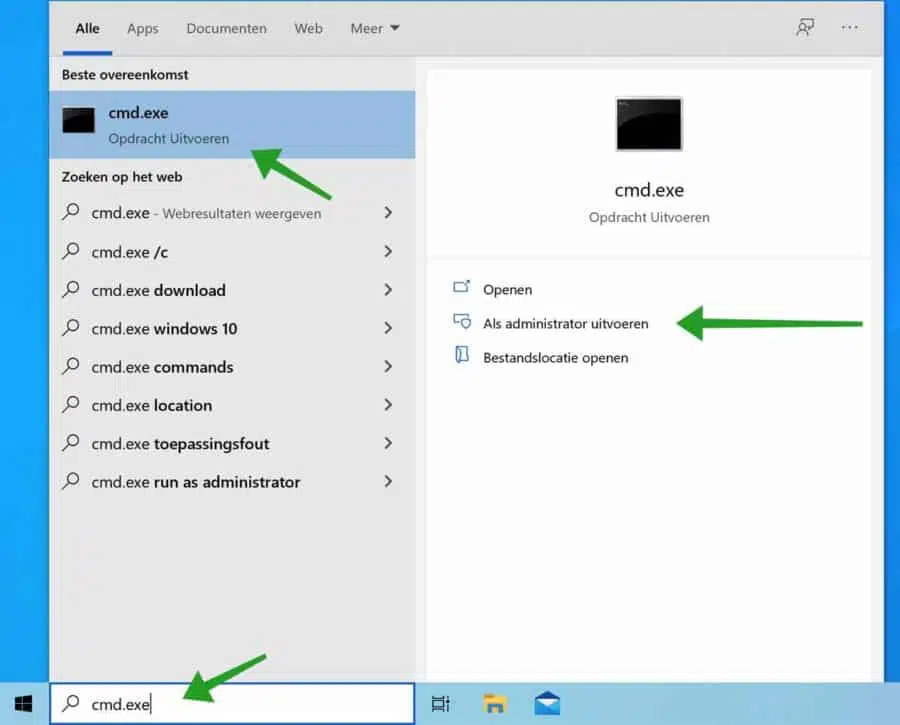Launch File Explorer from the taskbar
This screenshot has height=725, width=900.
coord(494,704)
